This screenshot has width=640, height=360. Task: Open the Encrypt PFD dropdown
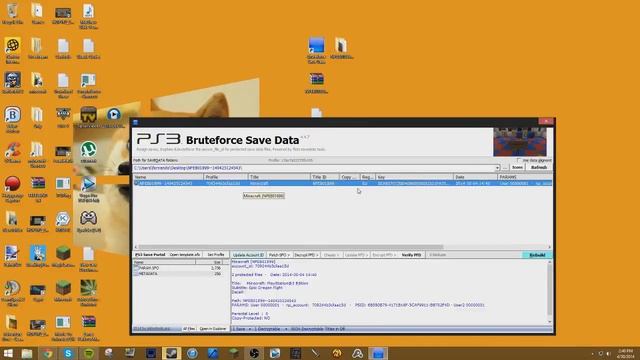[x=384, y=255]
